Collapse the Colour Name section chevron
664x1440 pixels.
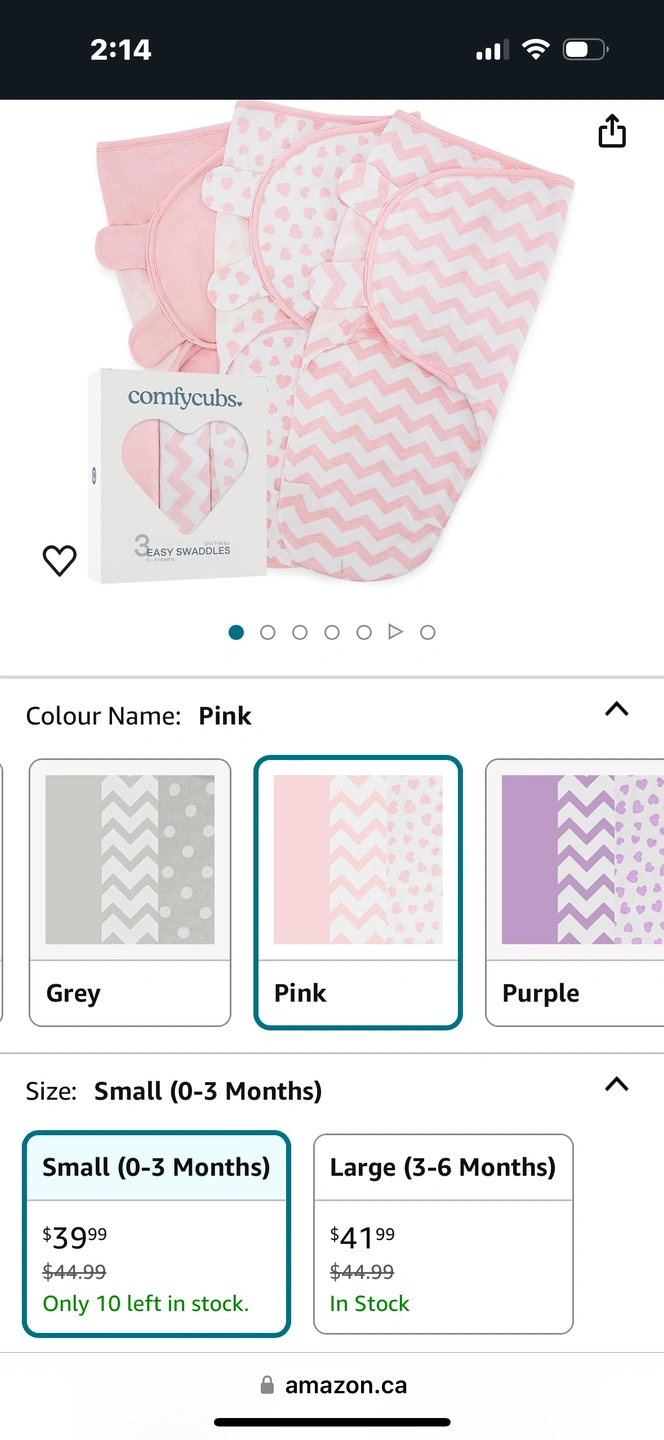pyautogui.click(x=617, y=710)
